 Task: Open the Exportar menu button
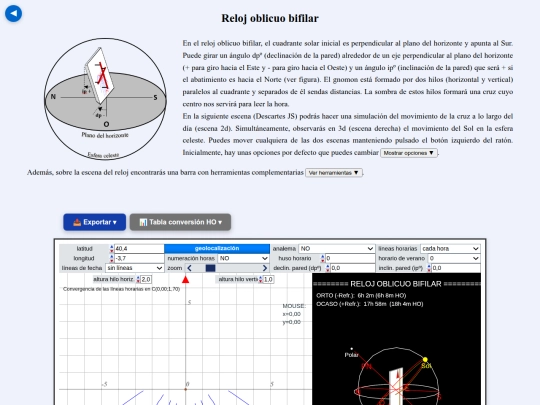(94, 222)
